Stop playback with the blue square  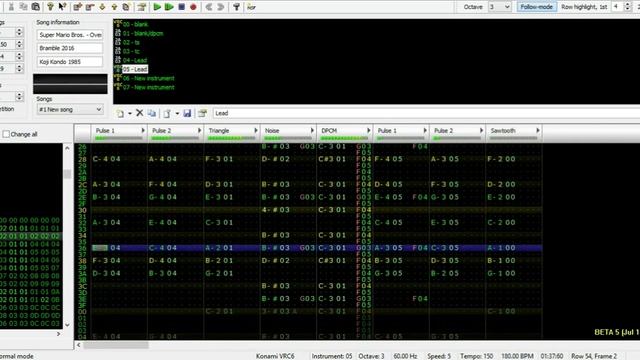(x=182, y=7)
